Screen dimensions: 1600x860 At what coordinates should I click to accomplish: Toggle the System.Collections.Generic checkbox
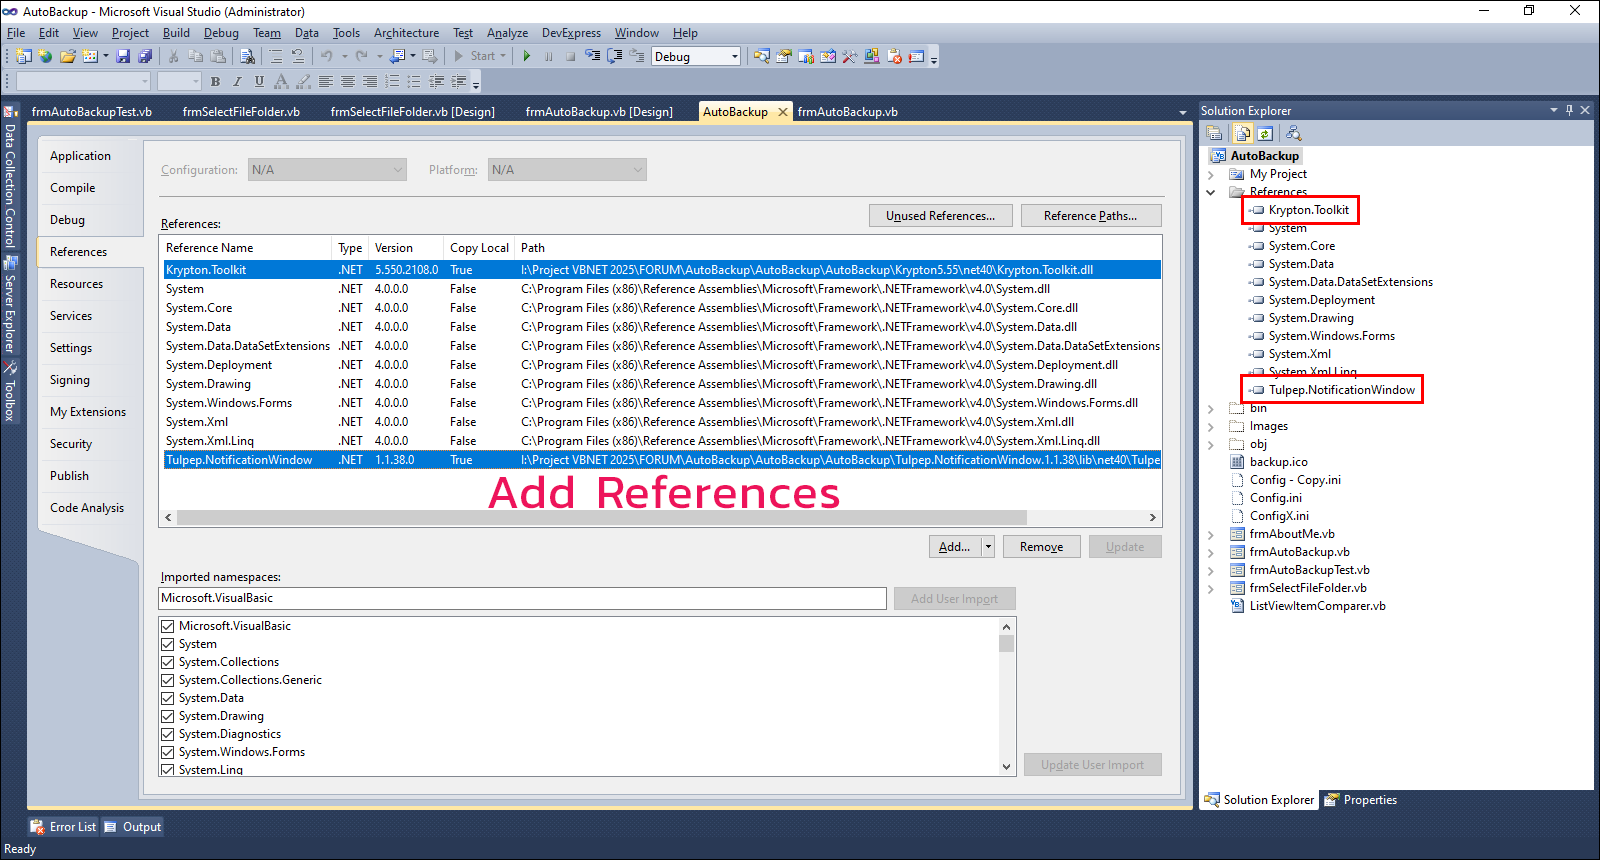tap(168, 680)
